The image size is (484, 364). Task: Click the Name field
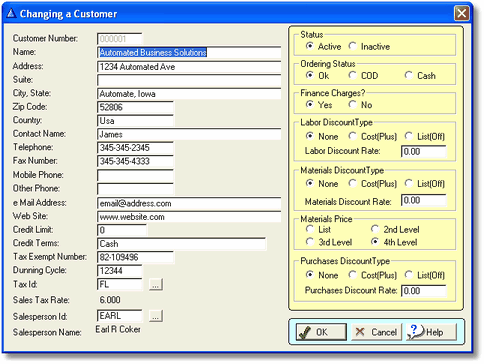tap(189, 53)
